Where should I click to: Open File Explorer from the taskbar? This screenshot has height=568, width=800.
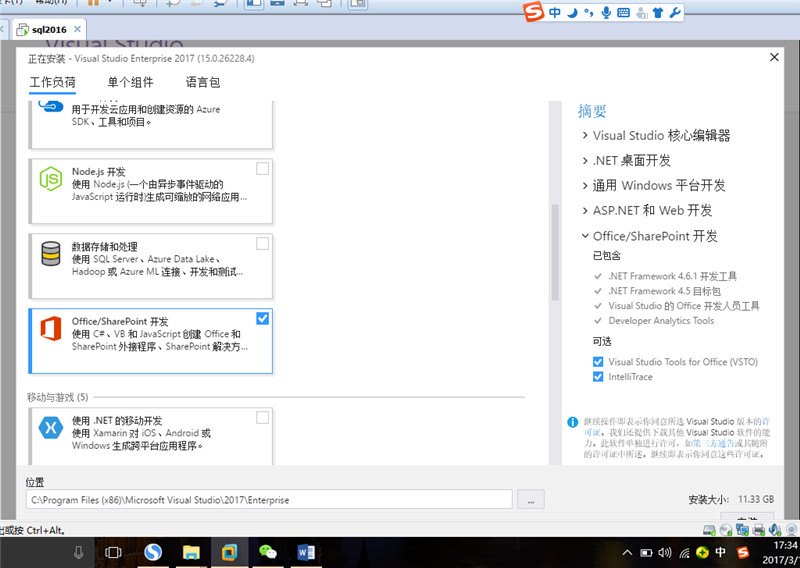click(x=191, y=552)
